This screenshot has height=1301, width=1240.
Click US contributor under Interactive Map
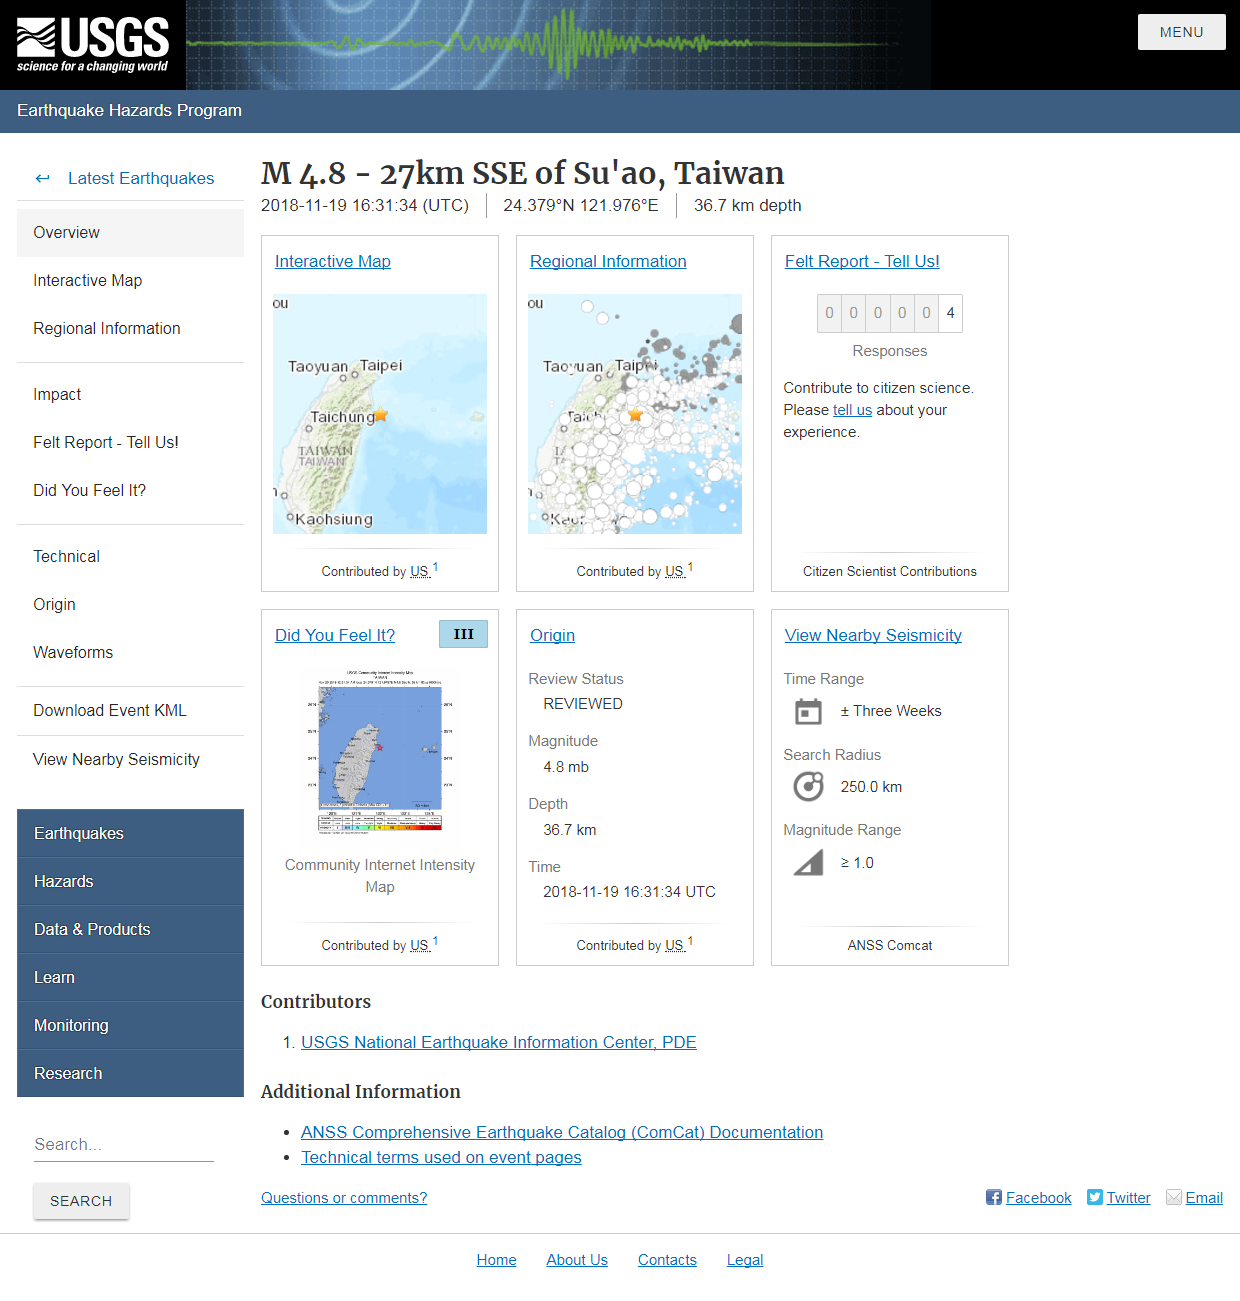[419, 571]
